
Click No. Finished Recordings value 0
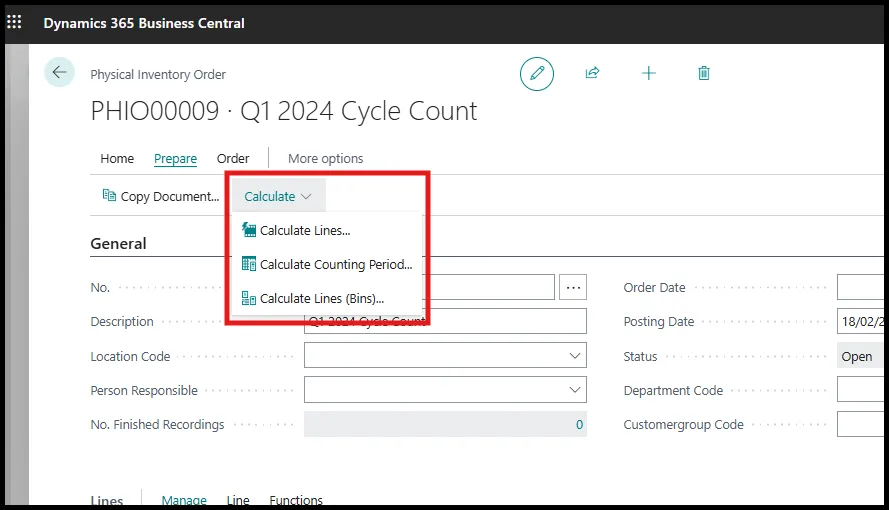point(579,424)
